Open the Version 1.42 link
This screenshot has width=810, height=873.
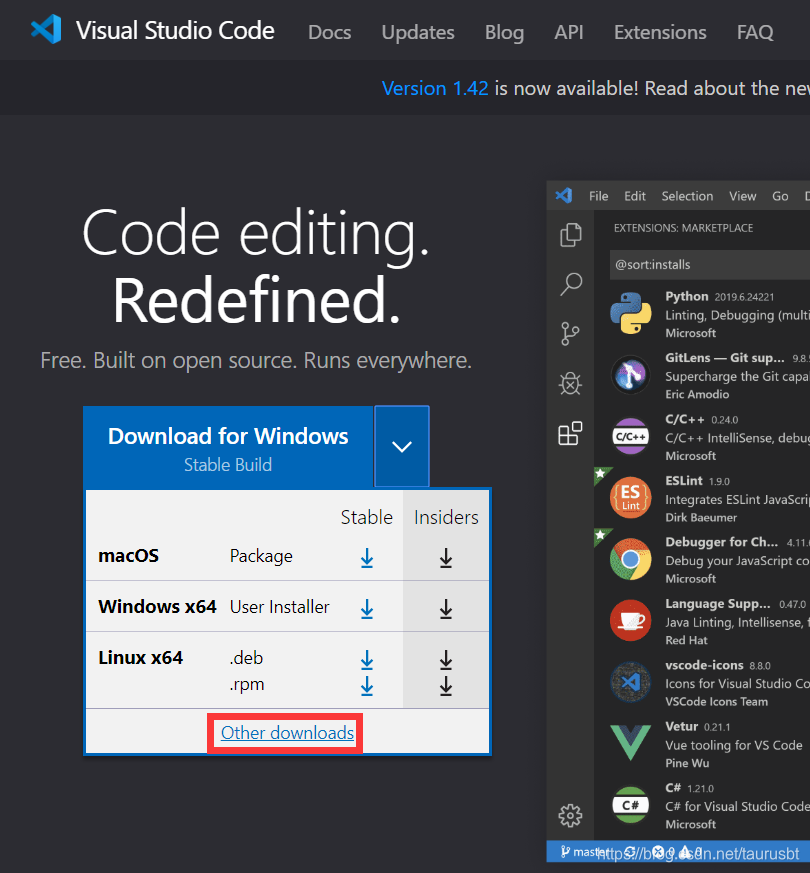tap(435, 88)
